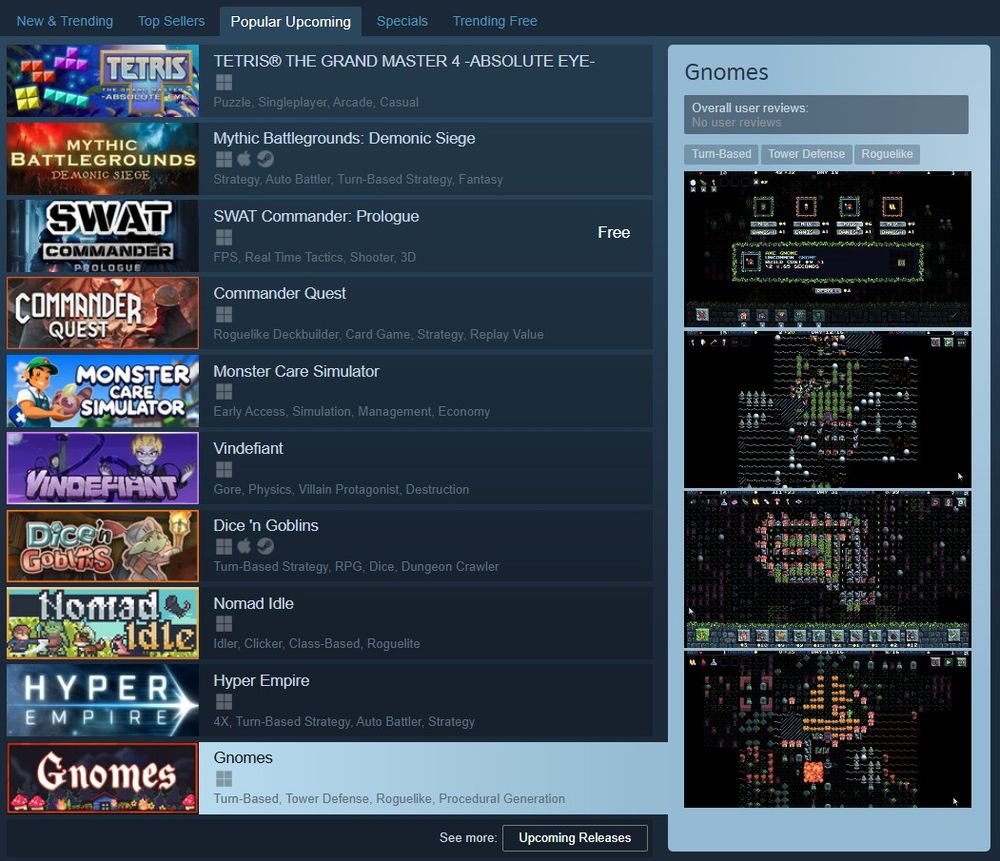
Task: Click the tags 'Gore, Physics, Villain Protagonist, Destruction'
Action: [341, 489]
